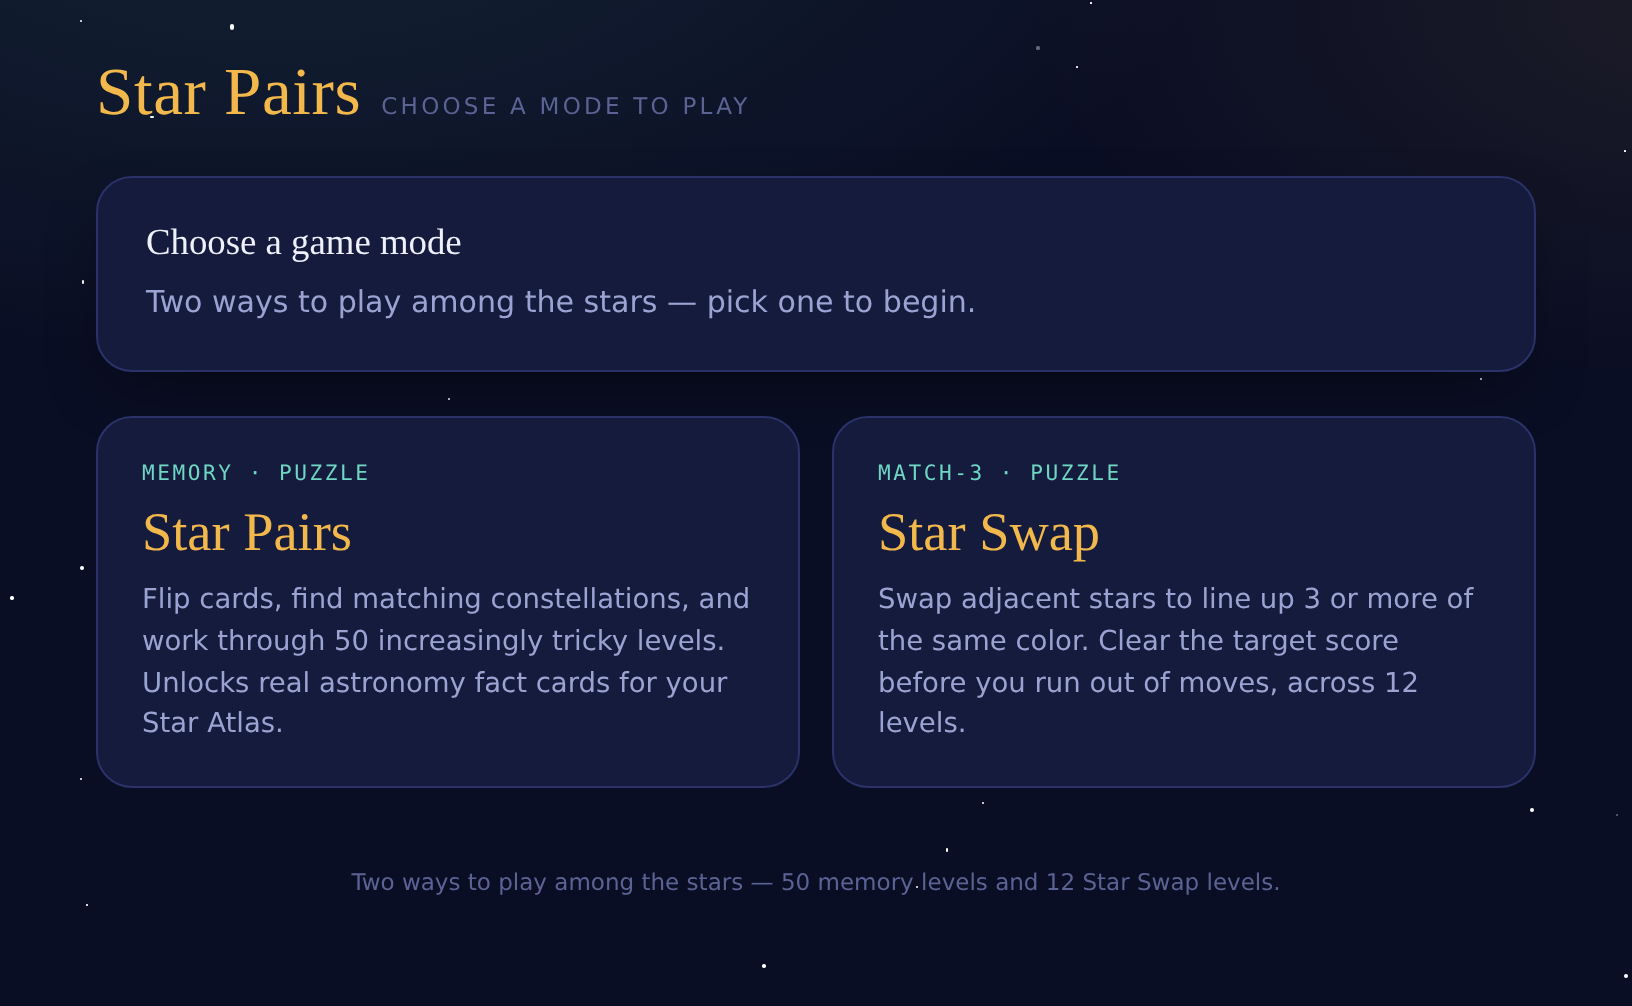Select the Star Swap card heading
Viewport: 1632px width, 1006px height.
coord(989,532)
